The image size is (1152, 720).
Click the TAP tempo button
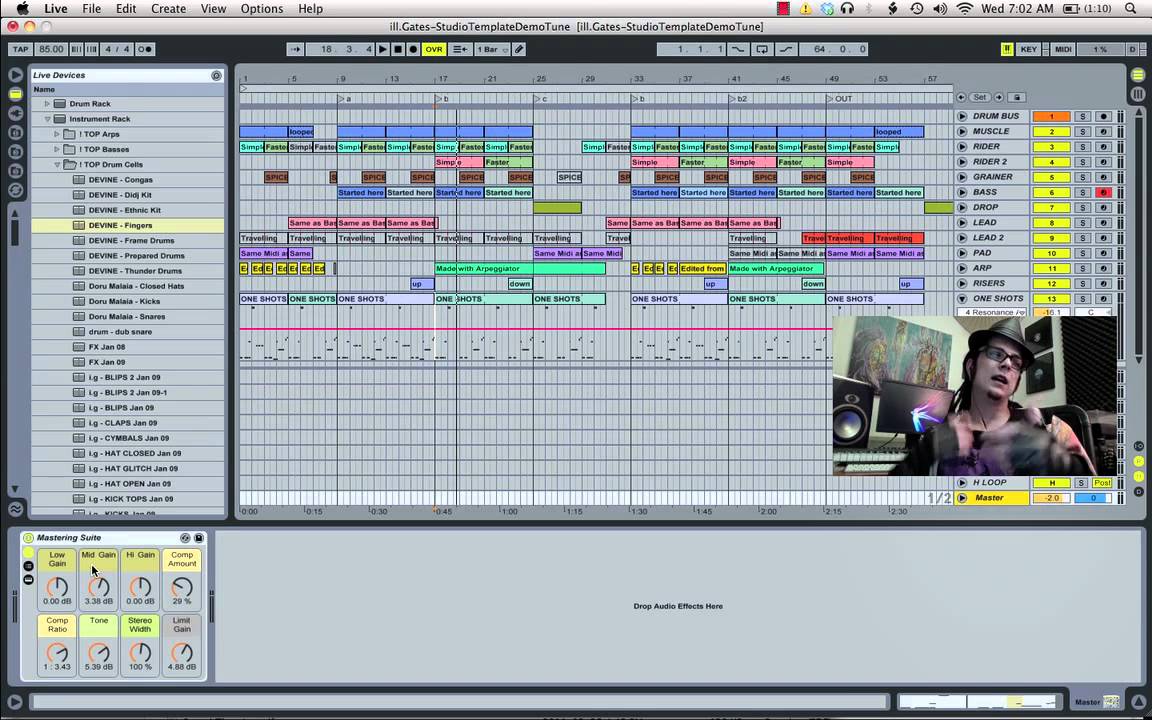(21, 49)
